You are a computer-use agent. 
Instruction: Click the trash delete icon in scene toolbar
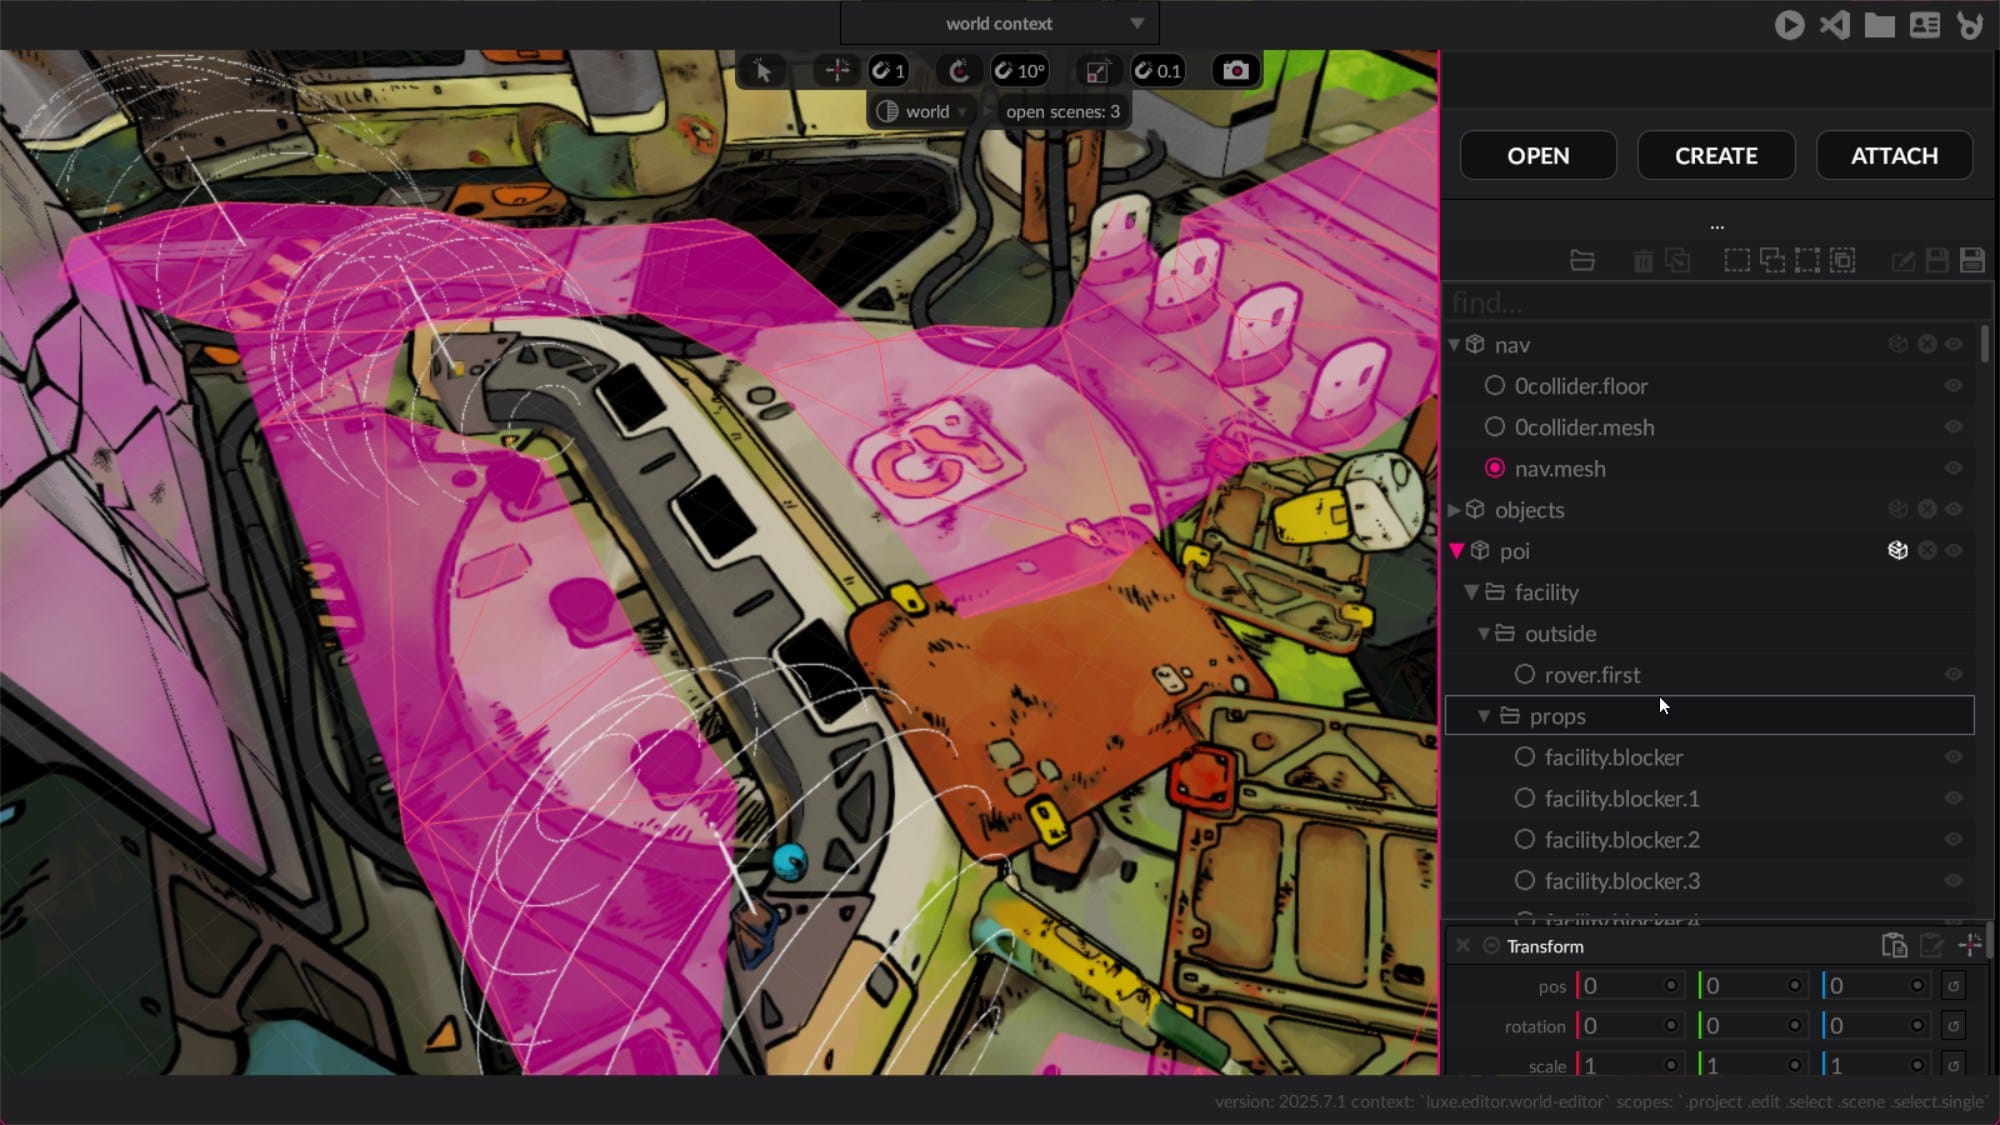pos(1643,261)
